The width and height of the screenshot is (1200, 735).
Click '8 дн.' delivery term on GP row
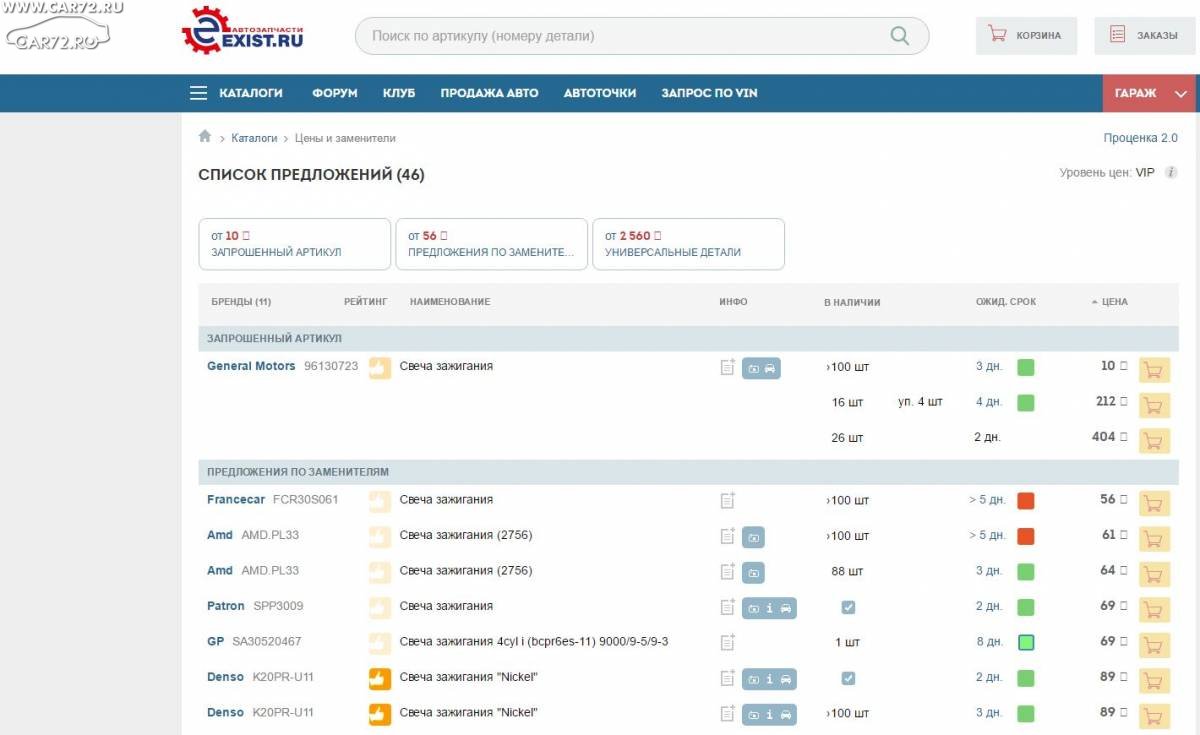pyautogui.click(x=989, y=642)
